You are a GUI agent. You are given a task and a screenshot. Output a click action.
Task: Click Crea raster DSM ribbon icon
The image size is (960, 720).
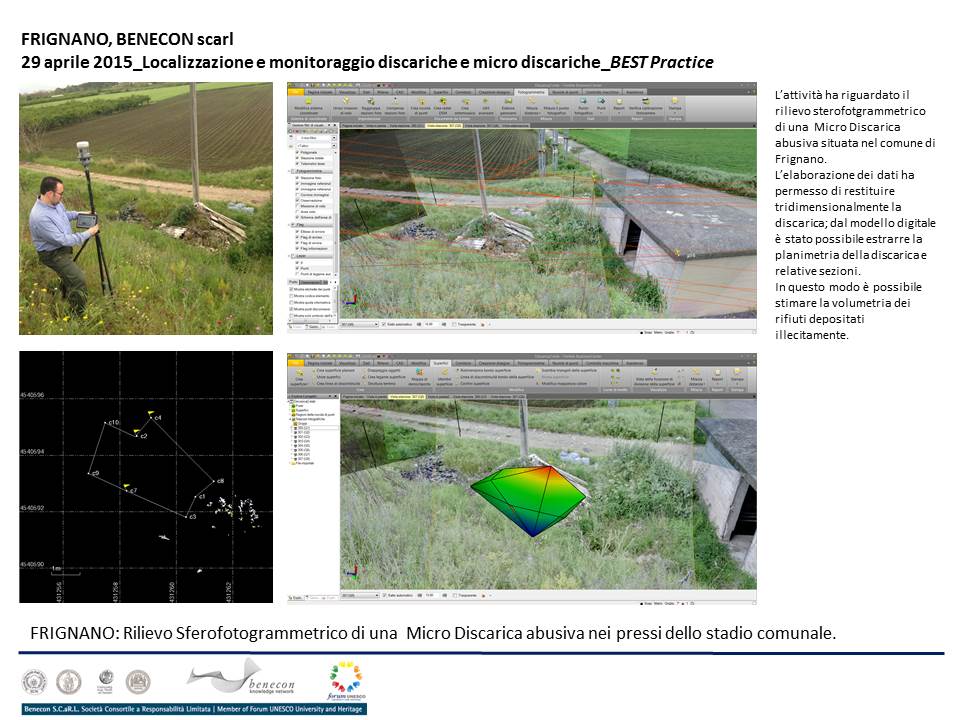(x=442, y=105)
